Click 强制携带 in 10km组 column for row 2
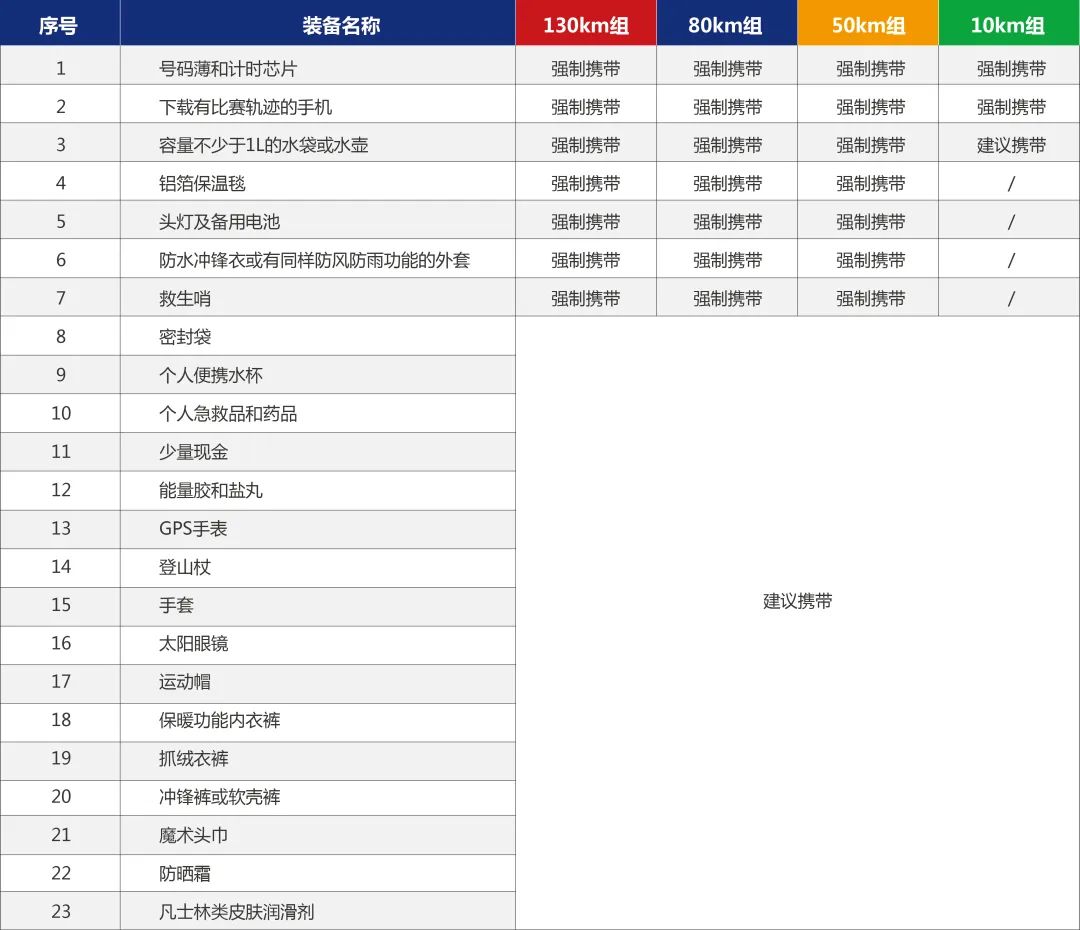Image resolution: width=1080 pixels, height=930 pixels. pos(1011,107)
